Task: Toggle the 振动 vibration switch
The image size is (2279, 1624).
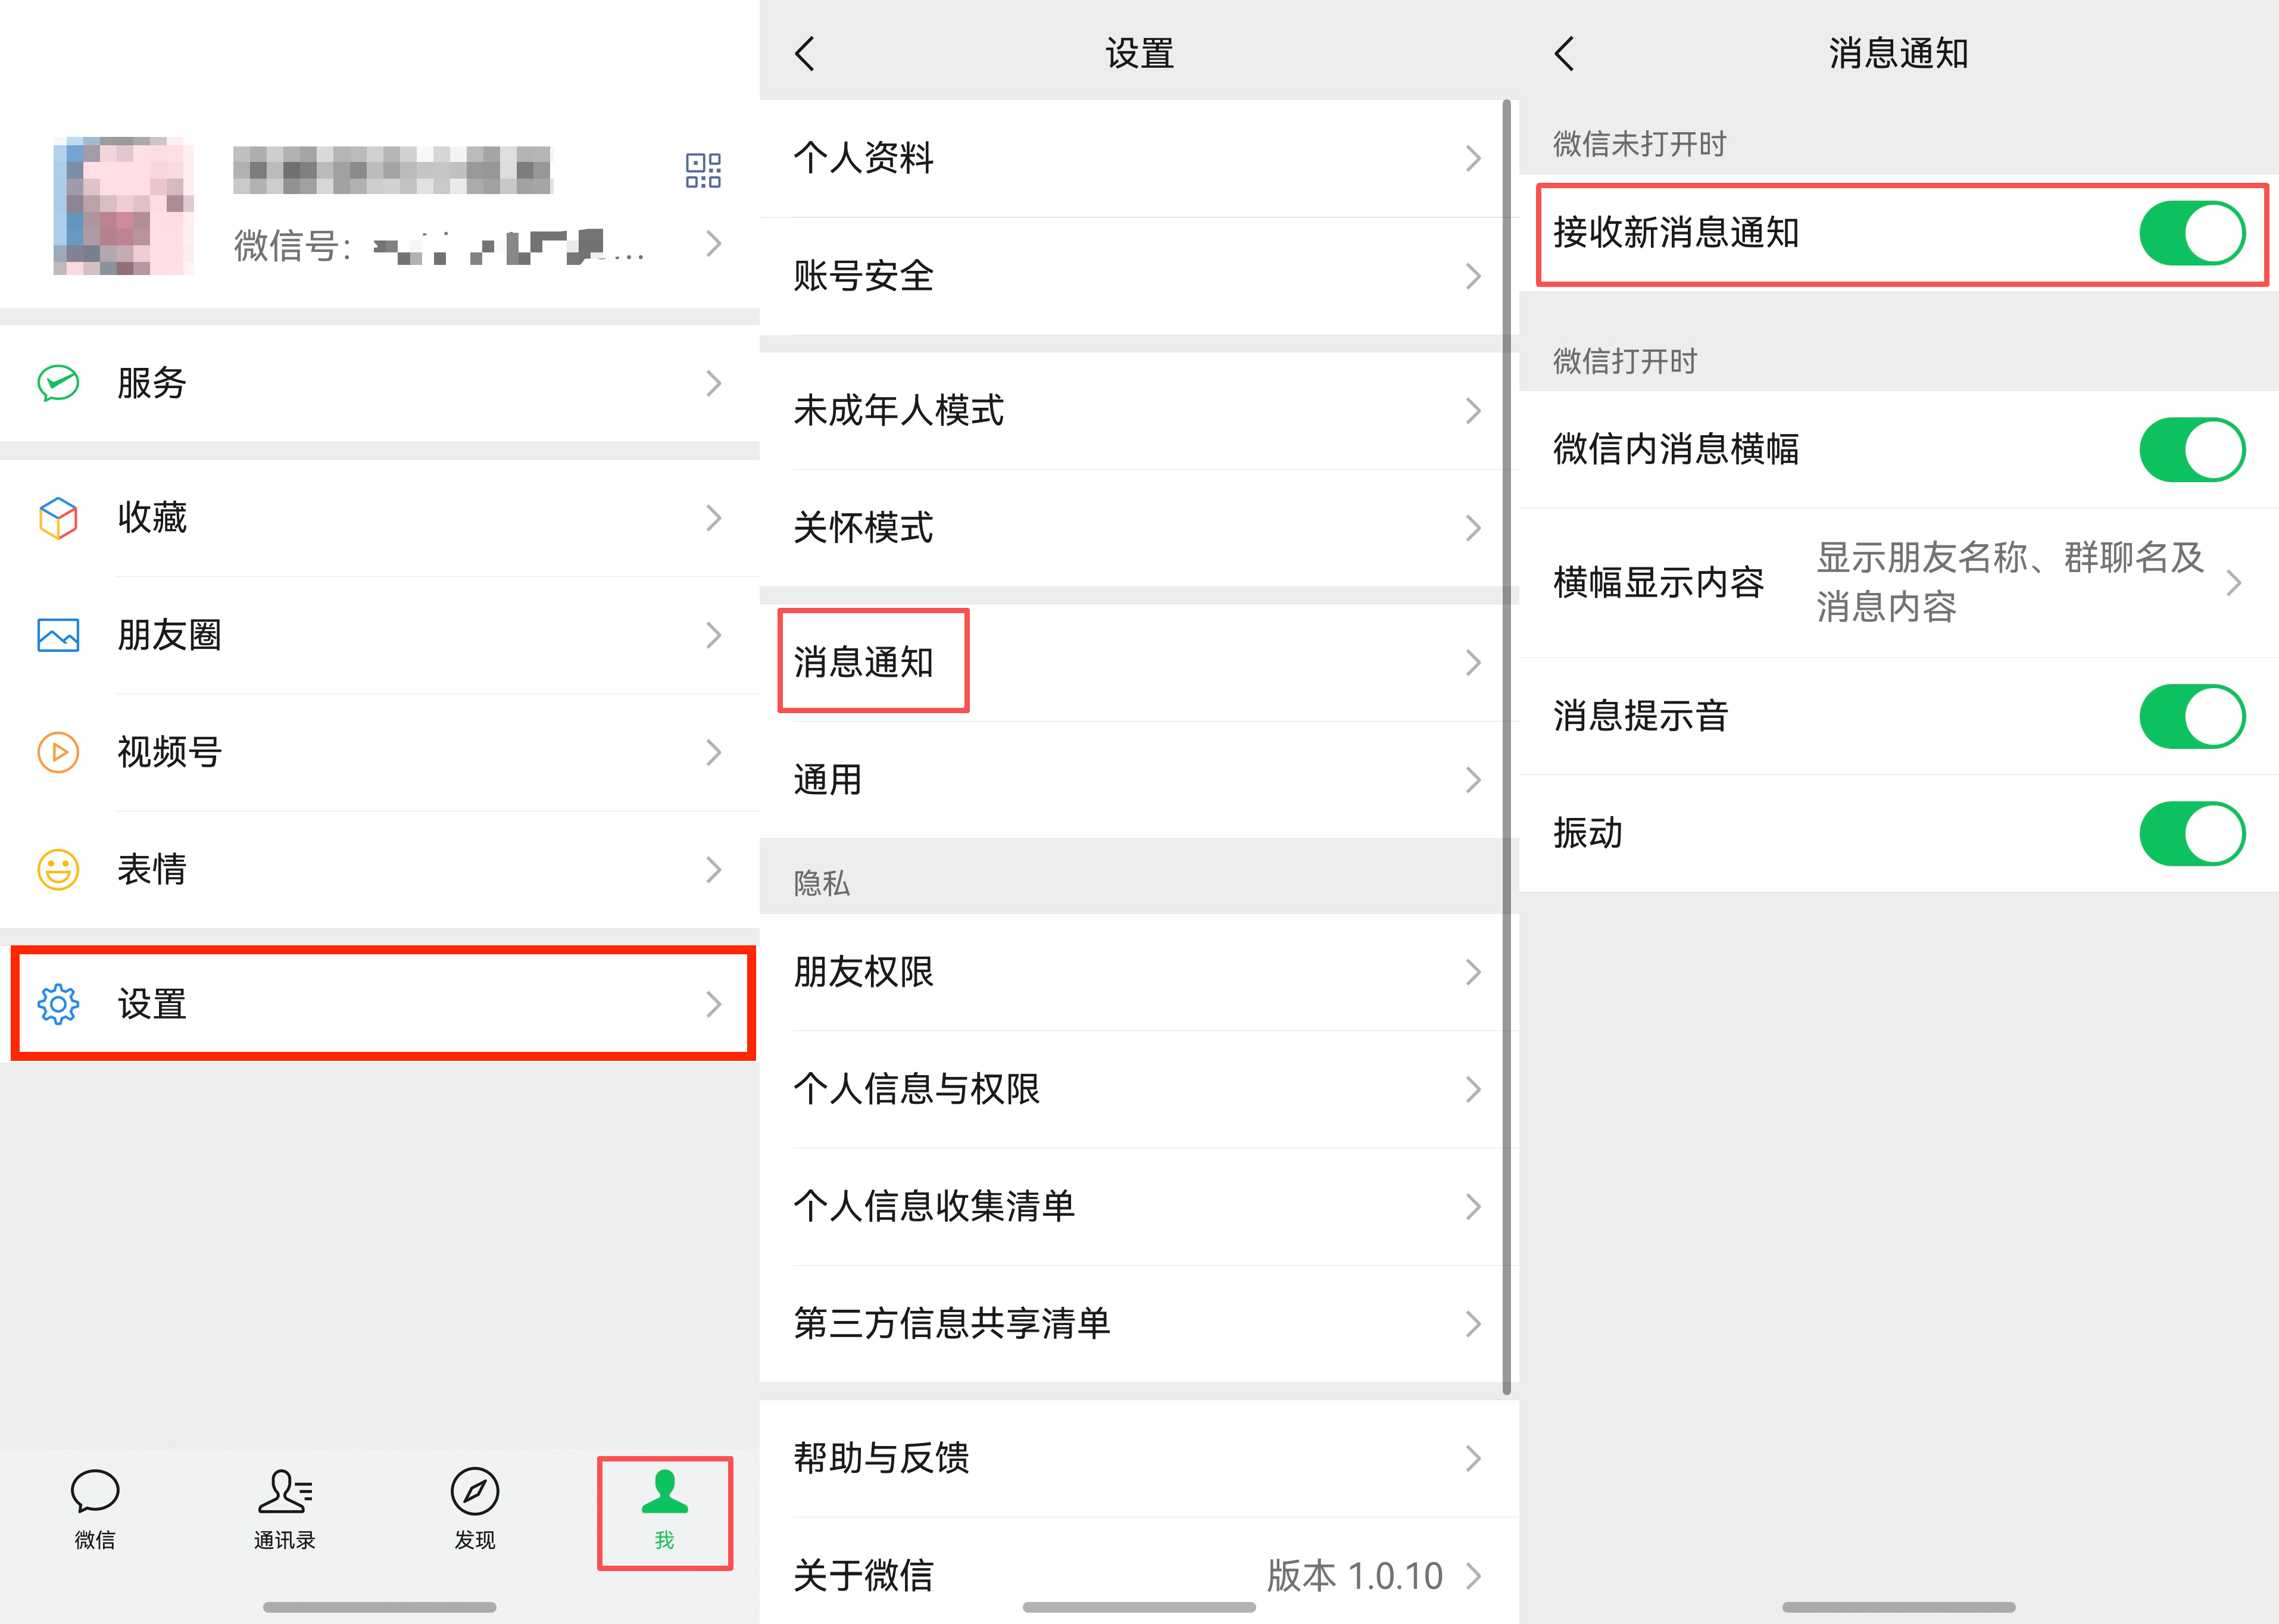Action: (x=2191, y=833)
